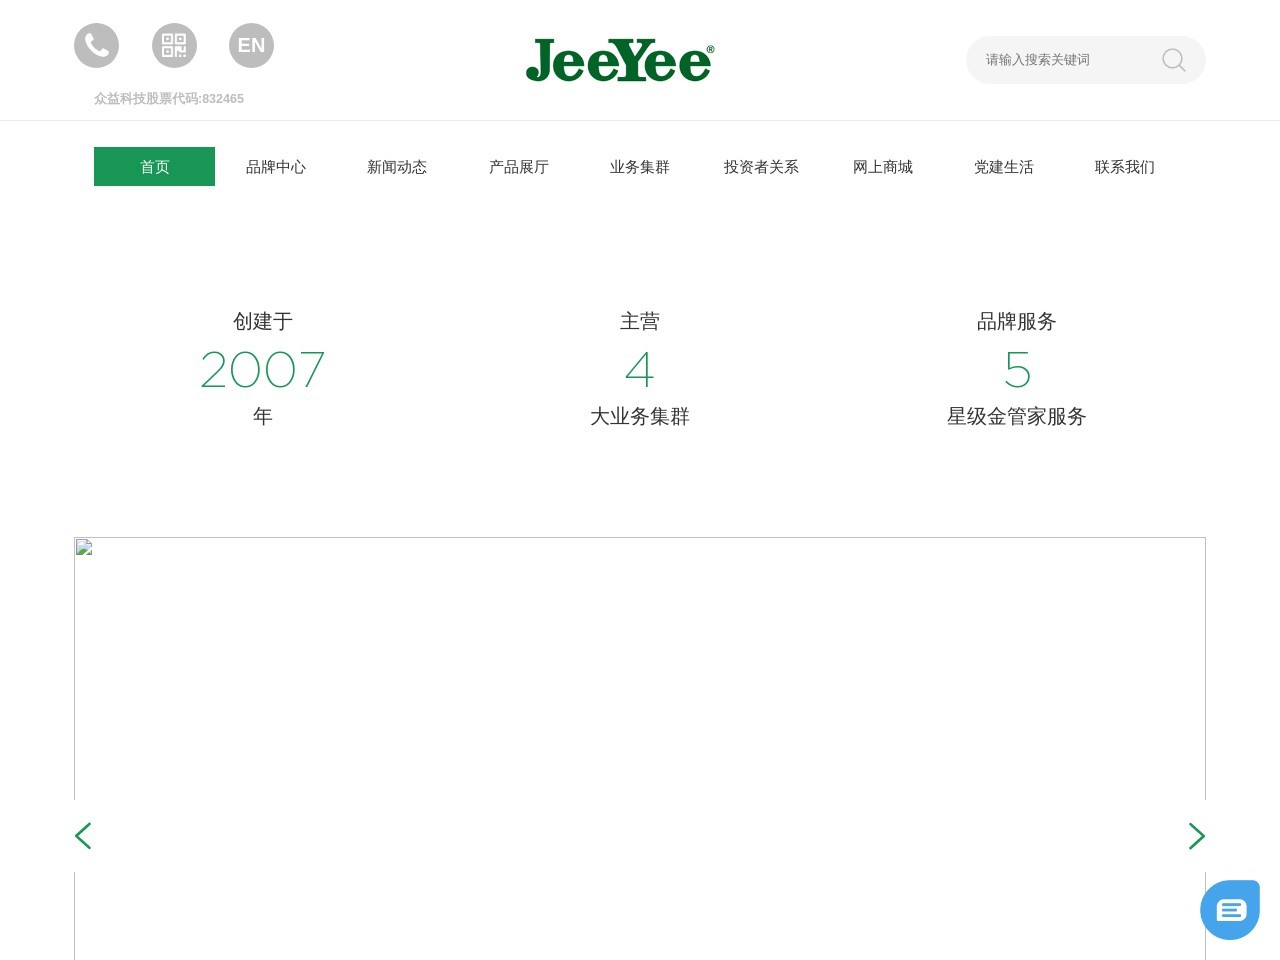Viewport: 1280px width, 960px height.
Task: Go to previous slide with left arrow
Action: tap(83, 836)
